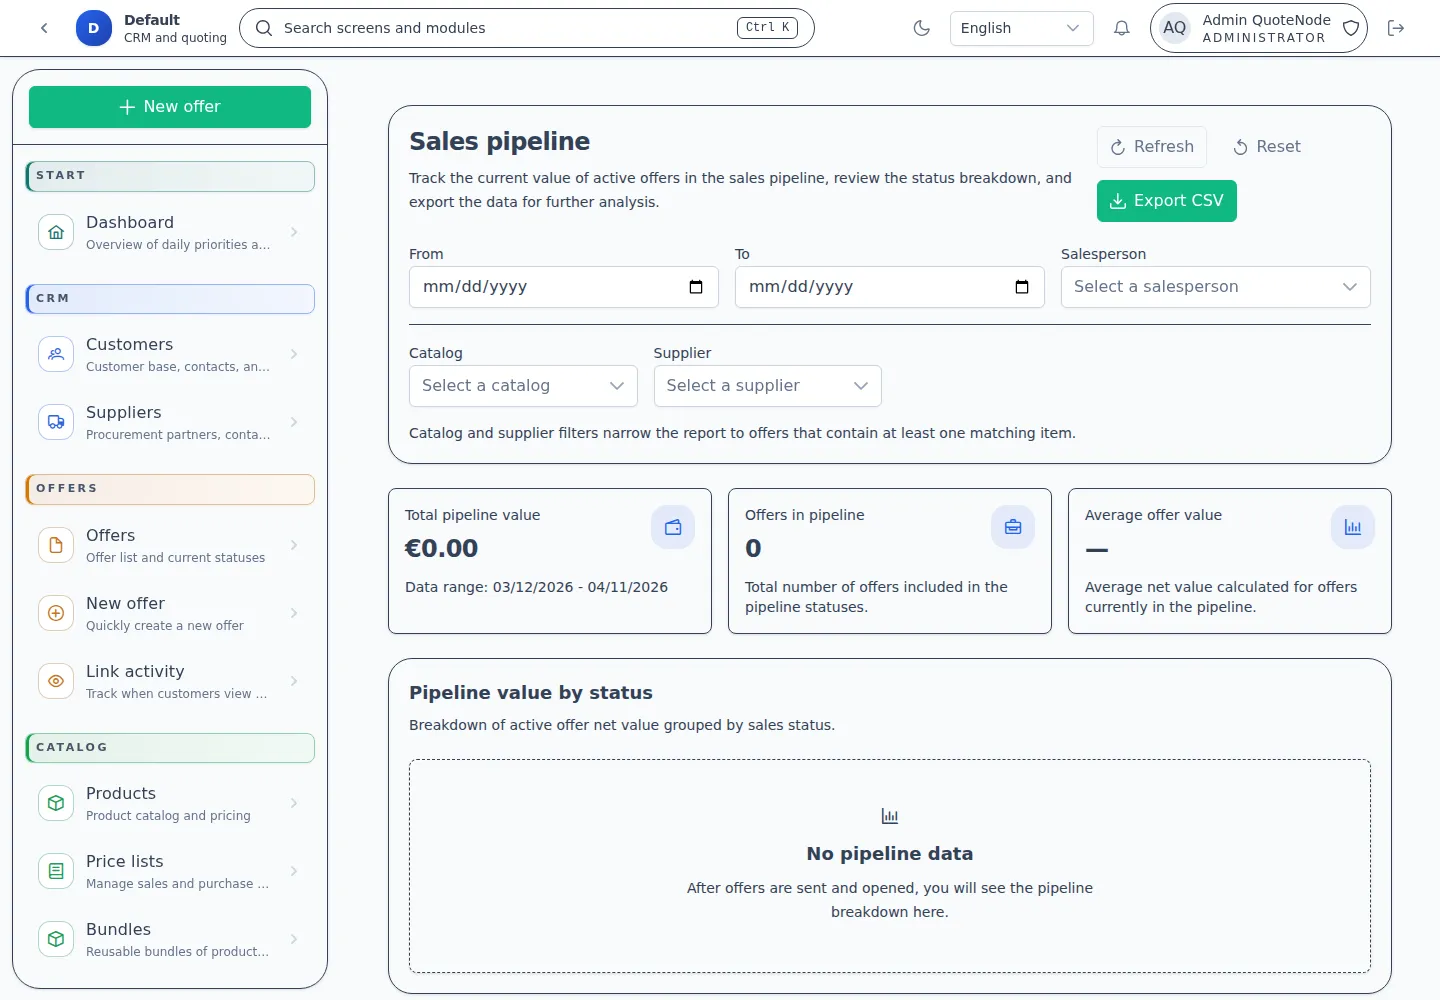Image resolution: width=1440 pixels, height=1000 pixels.
Task: Click the chart icon on Average offer value
Action: pos(1353,527)
